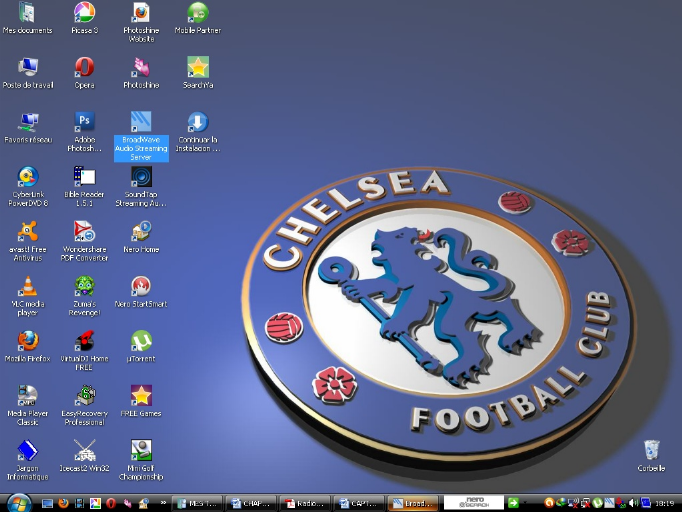Open the Mes documents desktop icon
This screenshot has width=682, height=512.
click(27, 19)
